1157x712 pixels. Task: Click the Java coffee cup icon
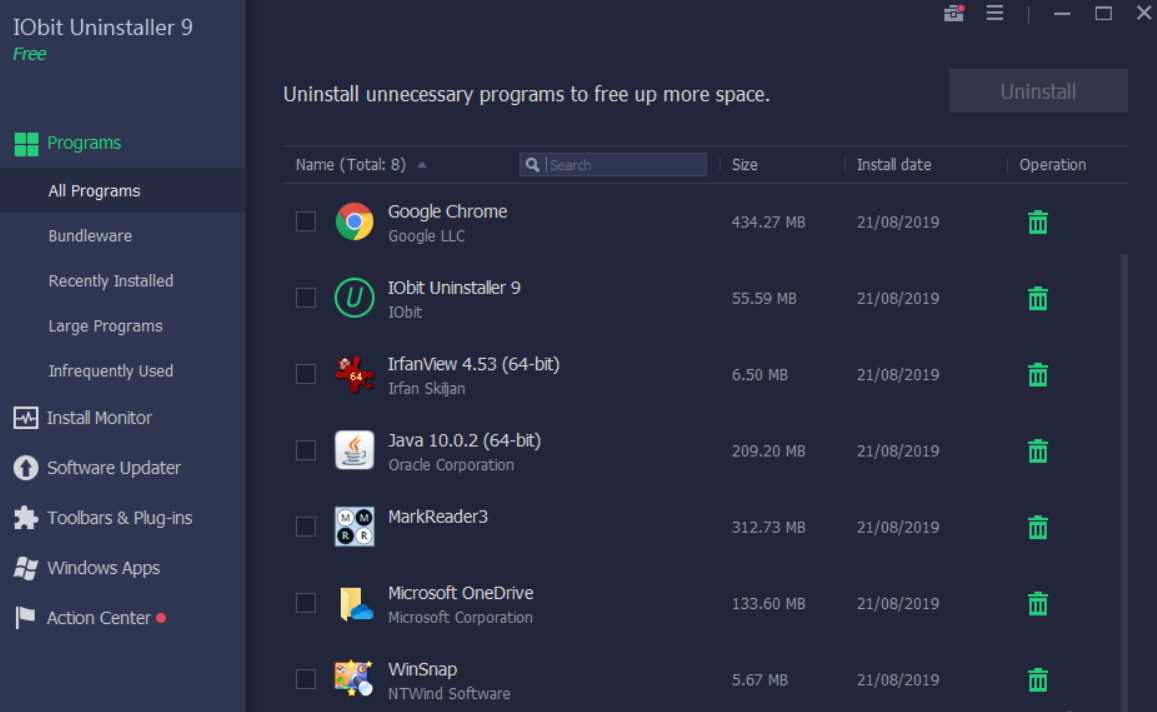tap(354, 450)
